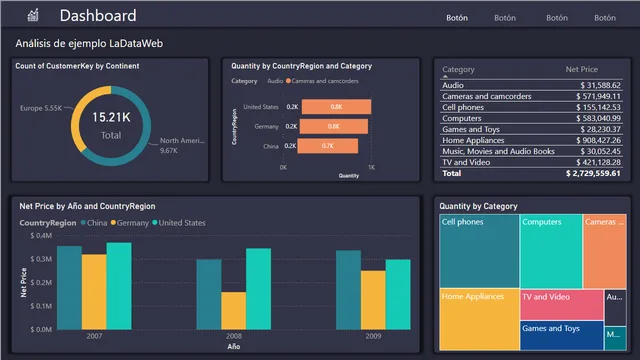Select 2008 Germany yellow column bar
This screenshot has width=640, height=360.
click(x=234, y=311)
